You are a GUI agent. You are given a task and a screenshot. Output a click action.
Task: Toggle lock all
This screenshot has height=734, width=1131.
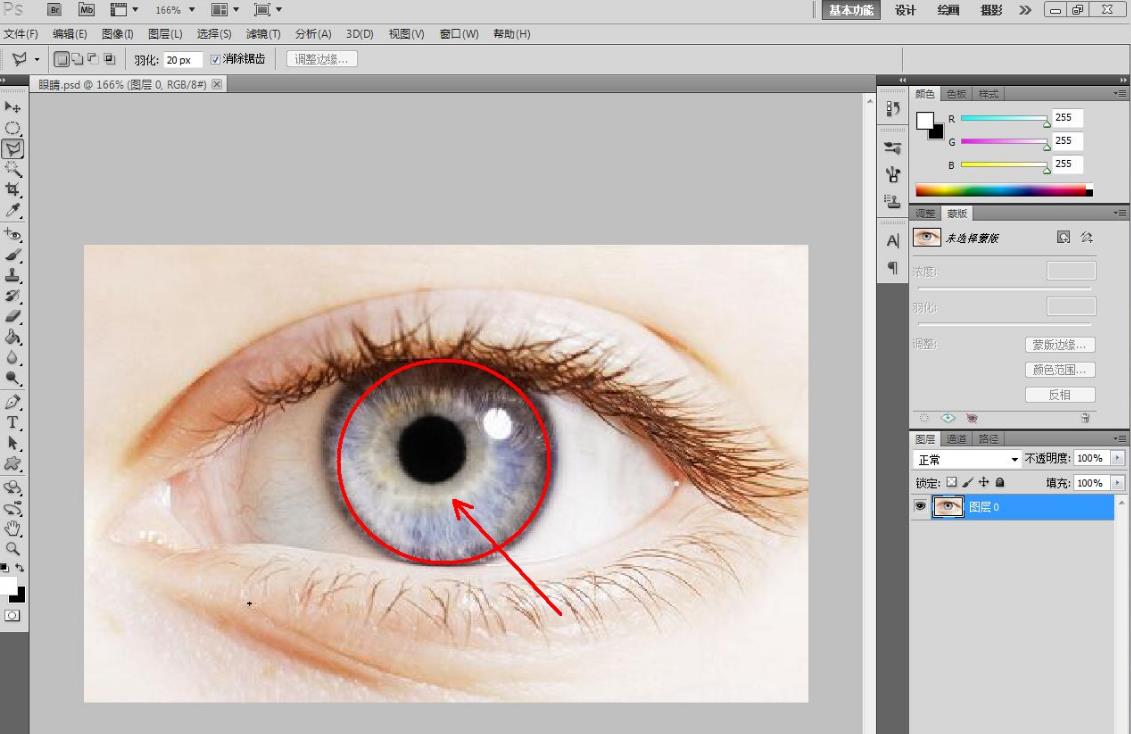pyautogui.click(x=1000, y=482)
